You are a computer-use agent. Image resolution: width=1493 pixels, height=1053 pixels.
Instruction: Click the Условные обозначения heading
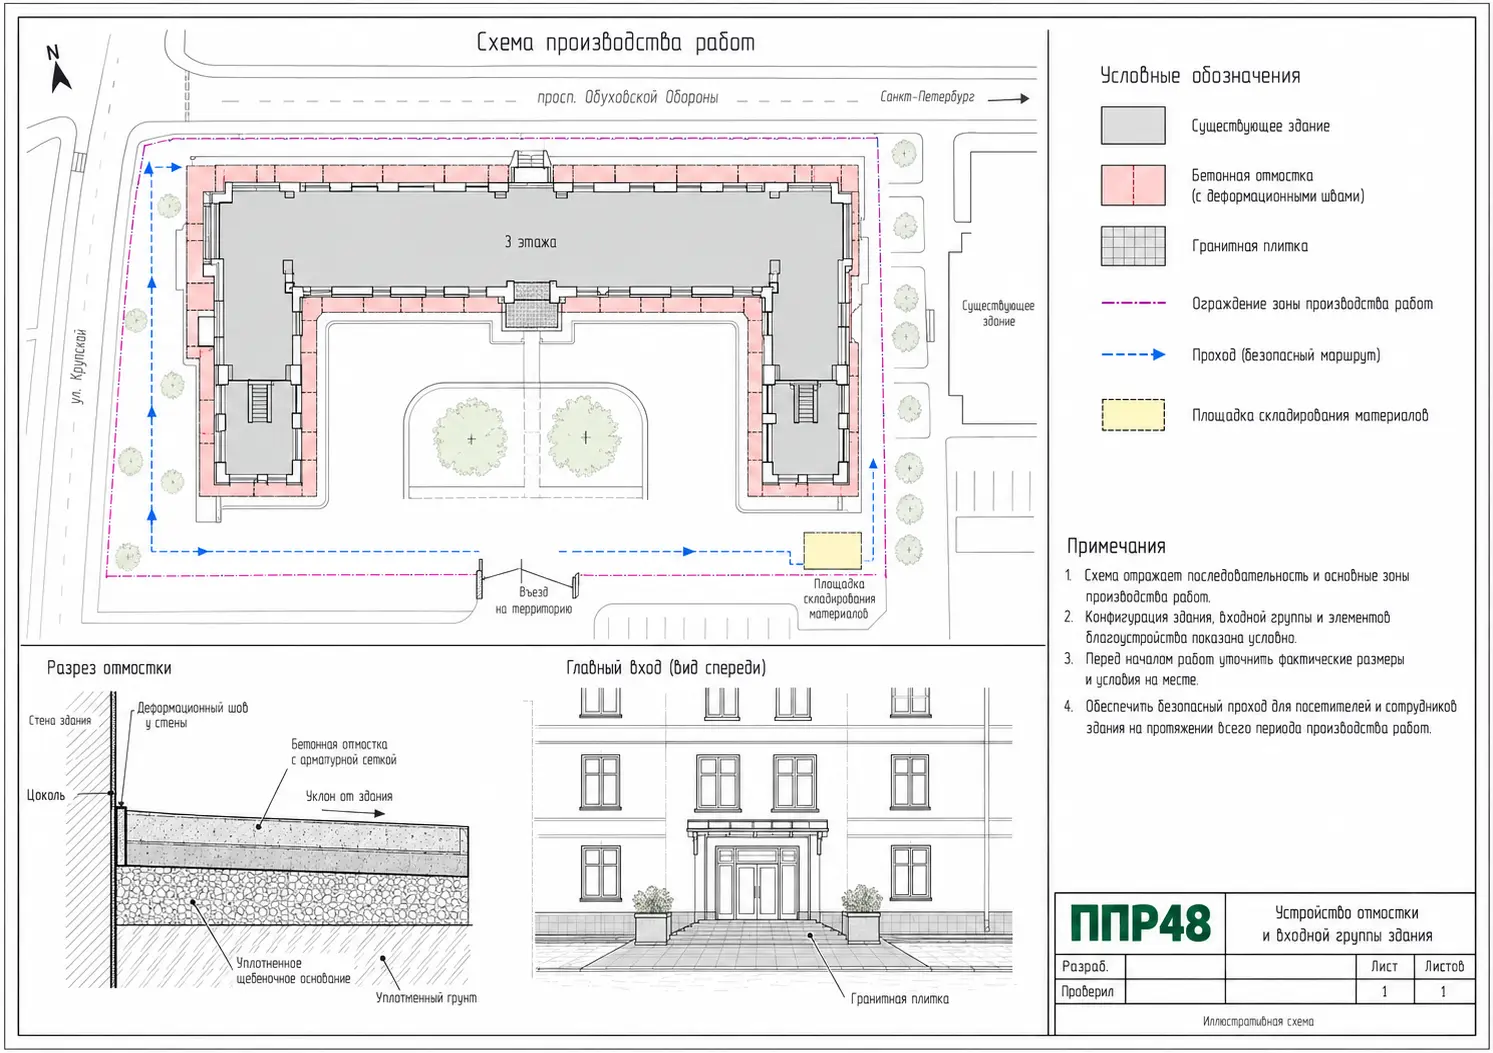click(x=1200, y=76)
